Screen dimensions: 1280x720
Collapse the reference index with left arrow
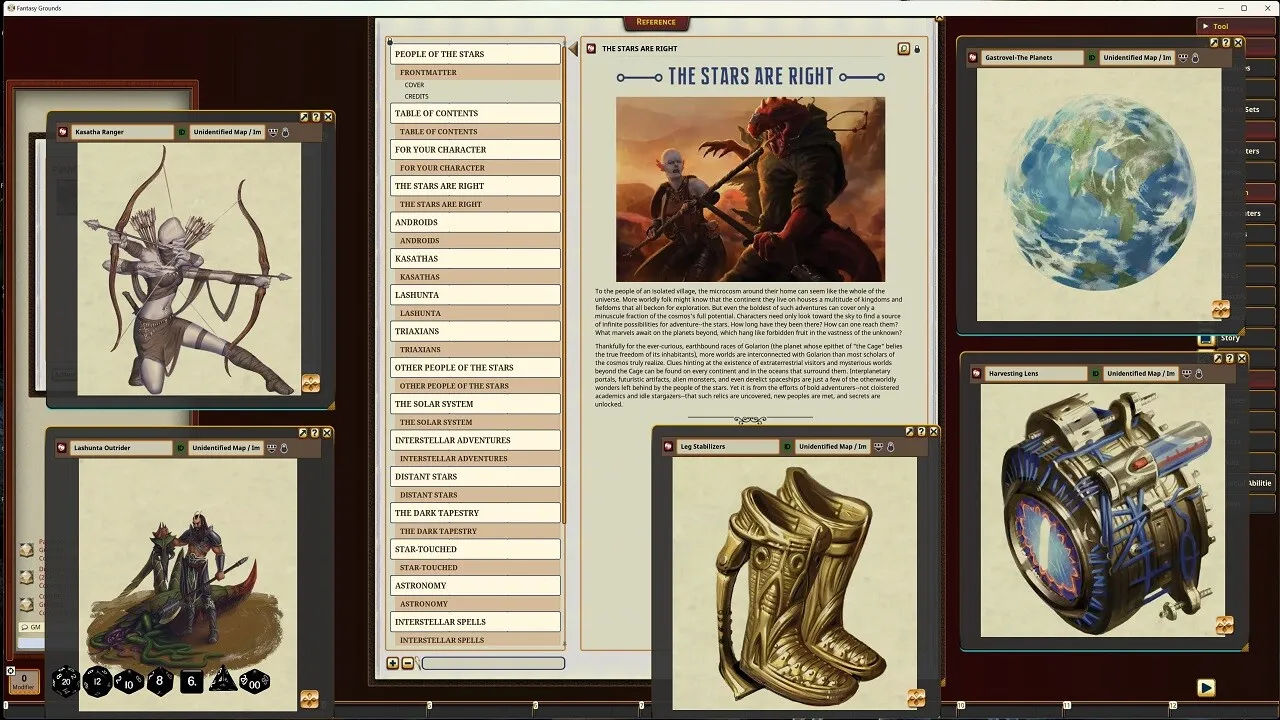click(x=573, y=49)
